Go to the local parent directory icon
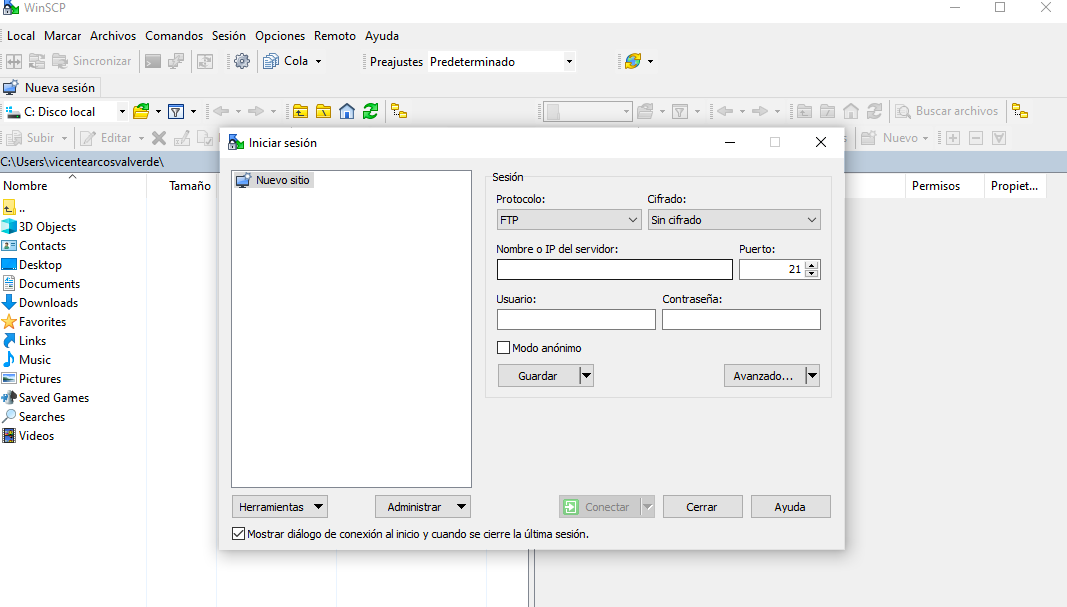The image size is (1067, 607). (300, 111)
